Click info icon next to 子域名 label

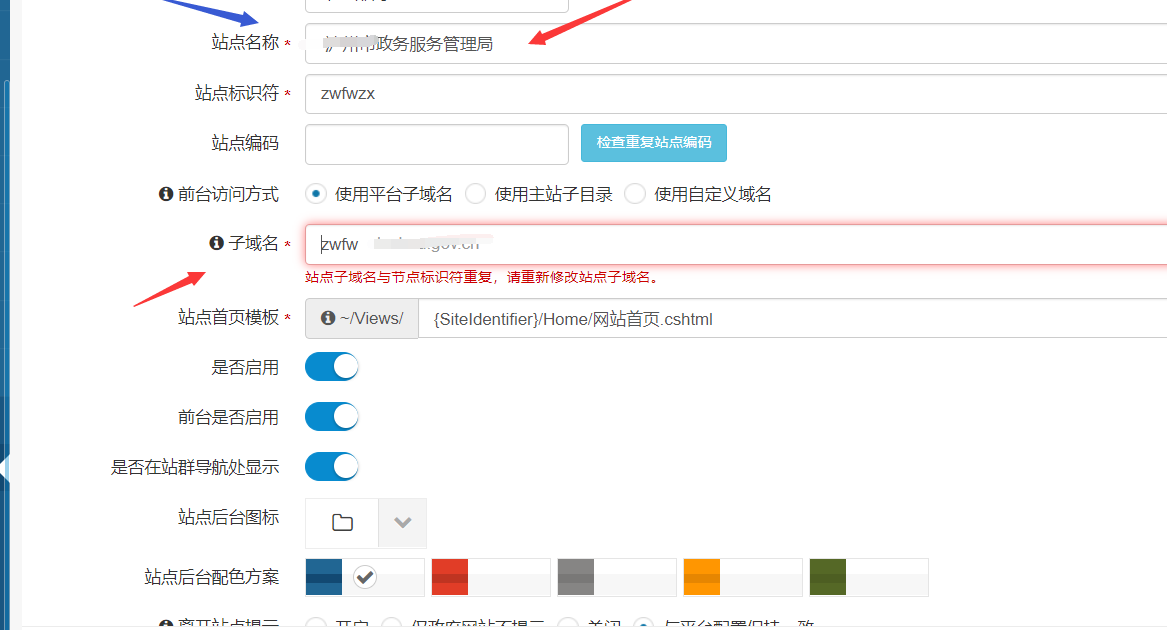click(x=216, y=243)
